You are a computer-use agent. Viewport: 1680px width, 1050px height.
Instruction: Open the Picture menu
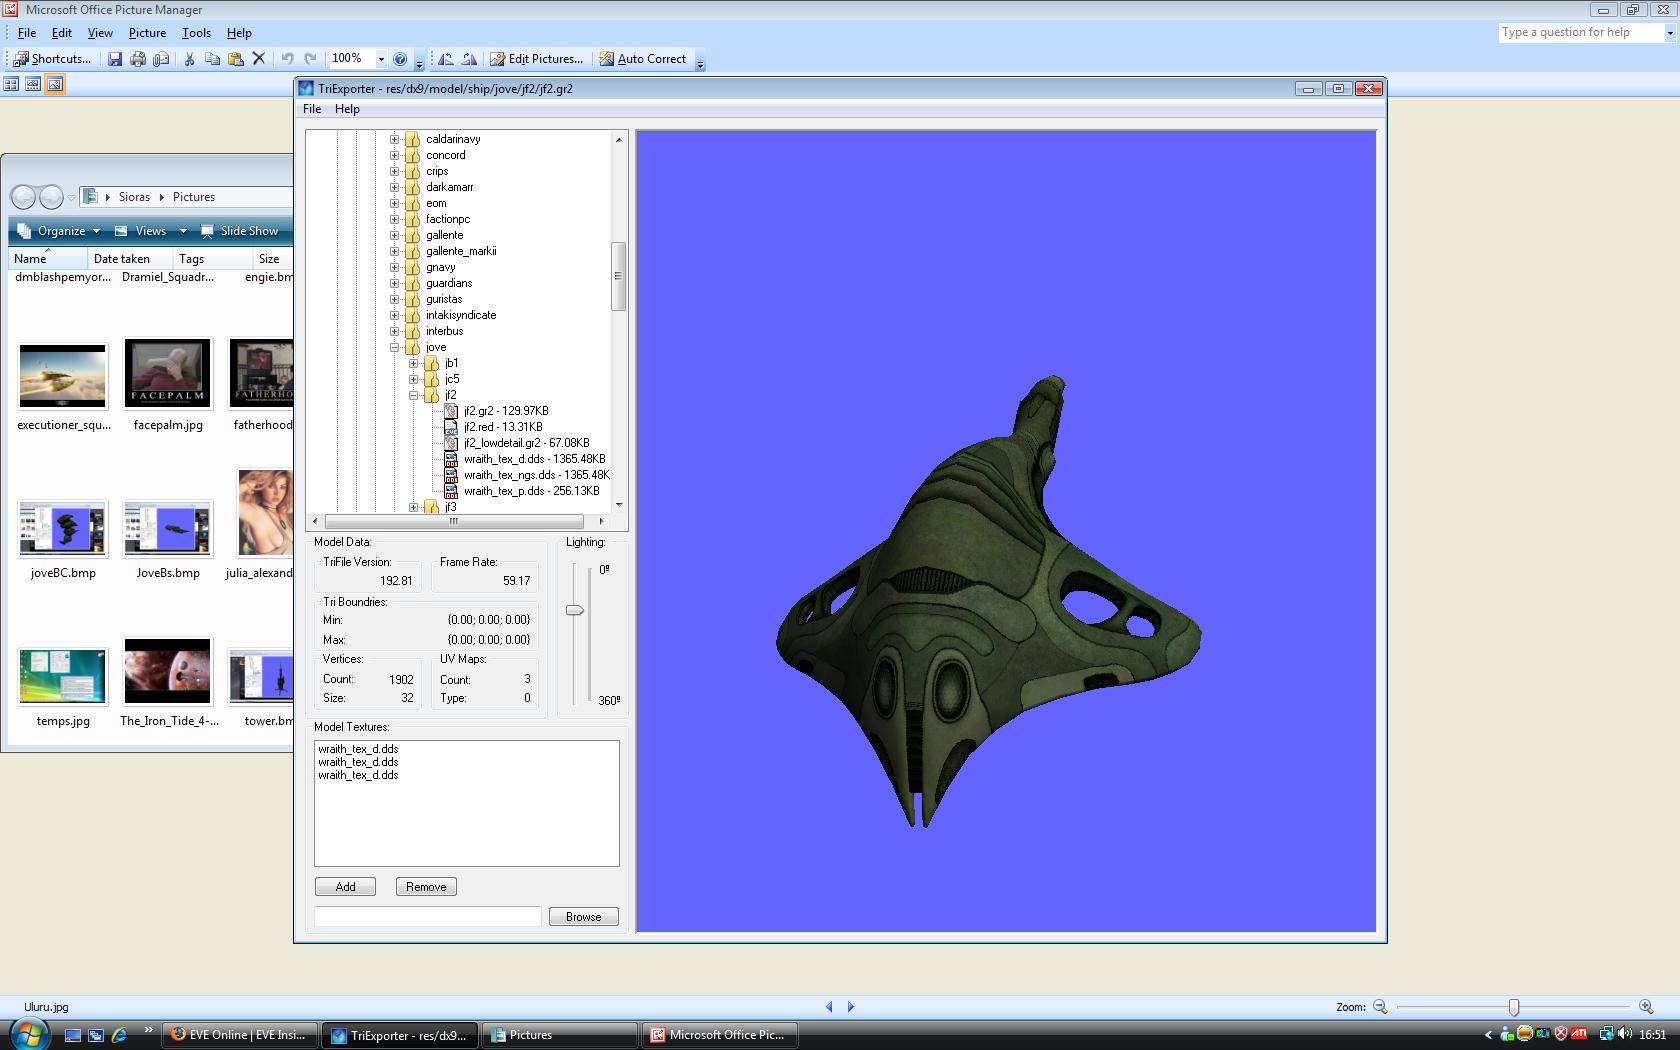tap(147, 33)
